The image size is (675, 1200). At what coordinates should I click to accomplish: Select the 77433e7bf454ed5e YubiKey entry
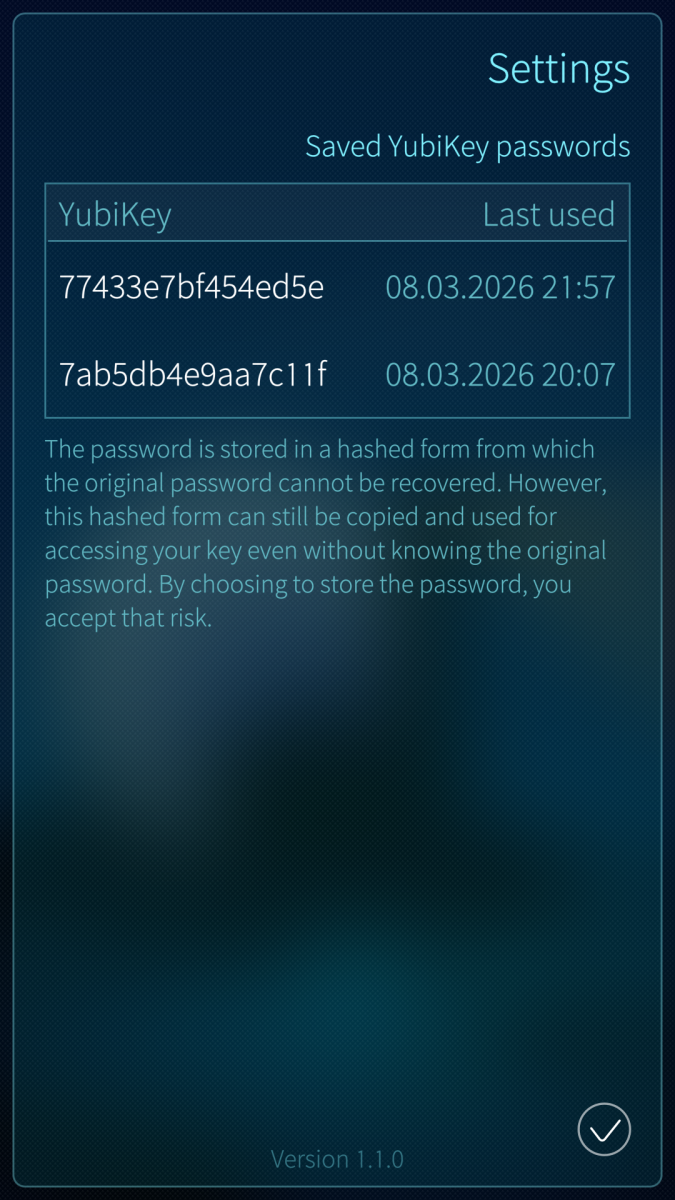[x=337, y=288]
